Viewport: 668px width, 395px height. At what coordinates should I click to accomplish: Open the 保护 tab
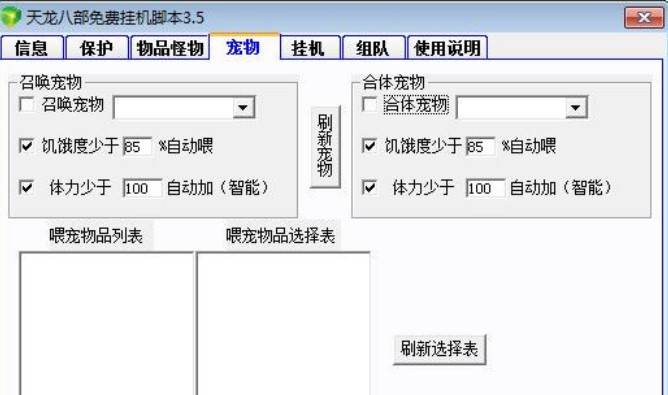(x=97, y=48)
